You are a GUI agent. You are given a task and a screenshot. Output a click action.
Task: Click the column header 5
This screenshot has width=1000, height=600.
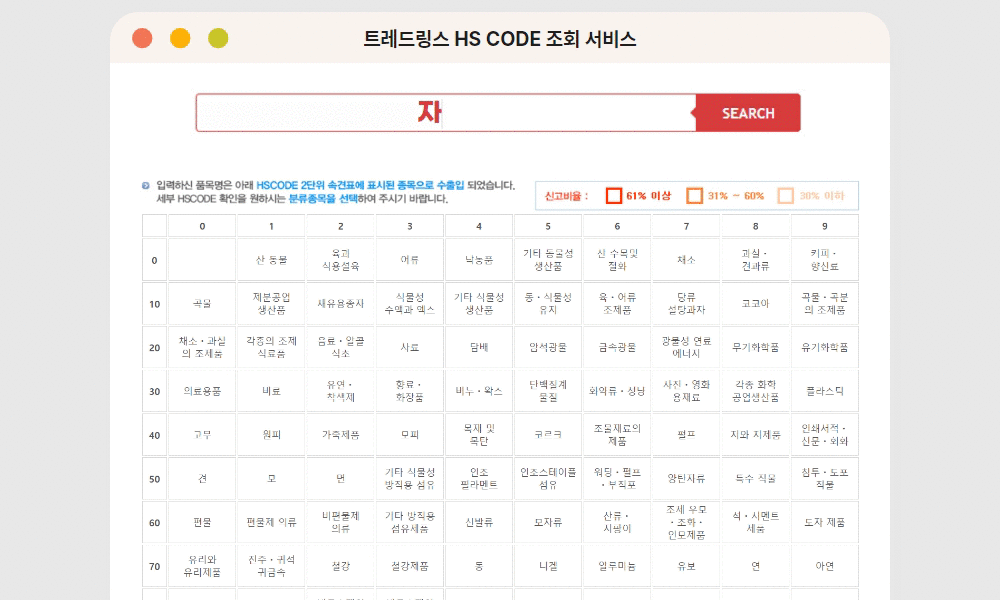click(x=548, y=226)
